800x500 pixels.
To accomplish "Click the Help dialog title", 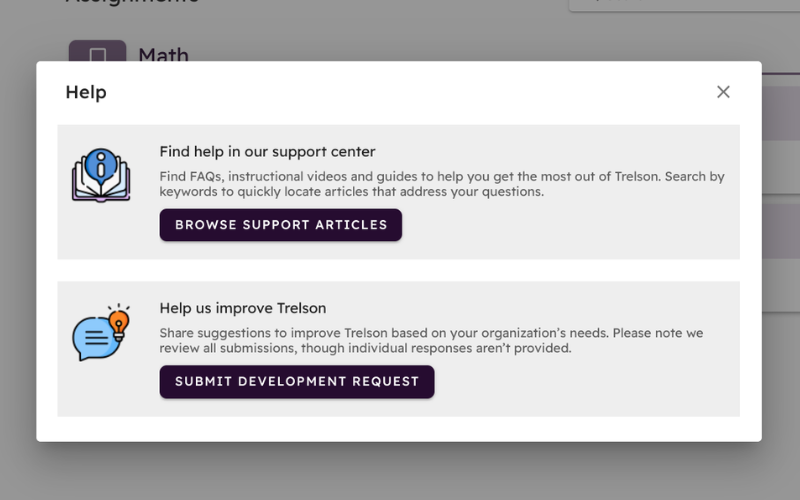I will [x=86, y=92].
